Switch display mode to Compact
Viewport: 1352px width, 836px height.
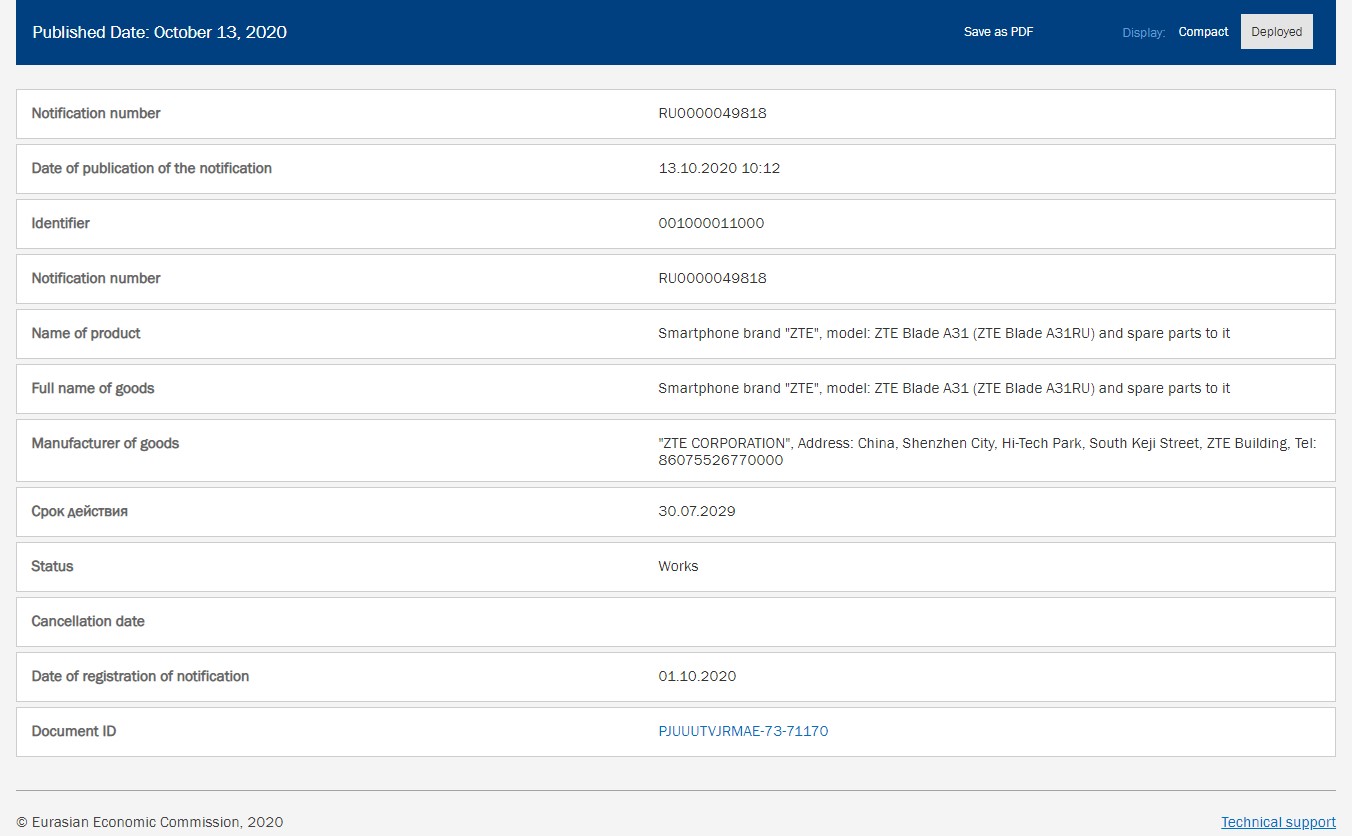(x=1203, y=32)
